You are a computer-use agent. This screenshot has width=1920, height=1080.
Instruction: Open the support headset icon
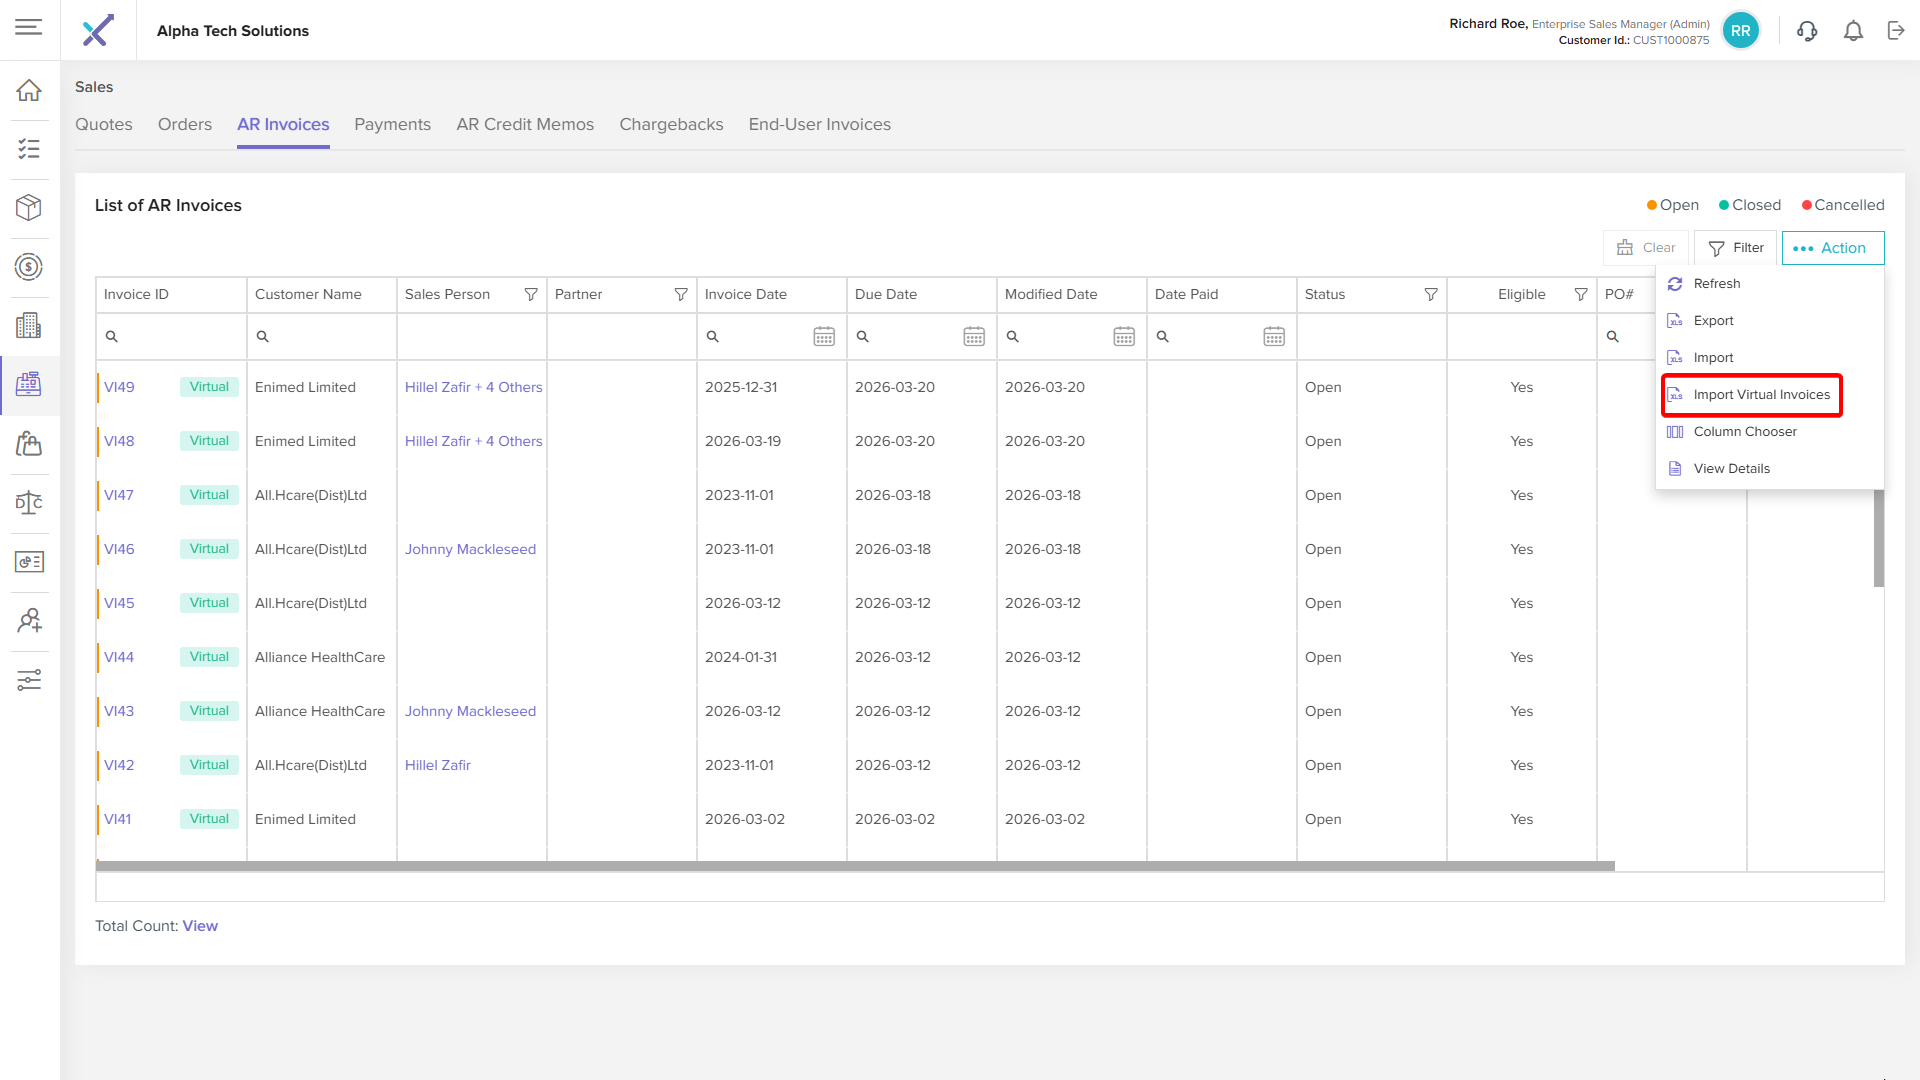1806,31
